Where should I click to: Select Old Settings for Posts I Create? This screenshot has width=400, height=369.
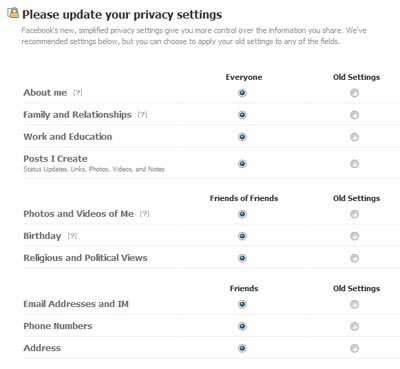click(x=354, y=164)
